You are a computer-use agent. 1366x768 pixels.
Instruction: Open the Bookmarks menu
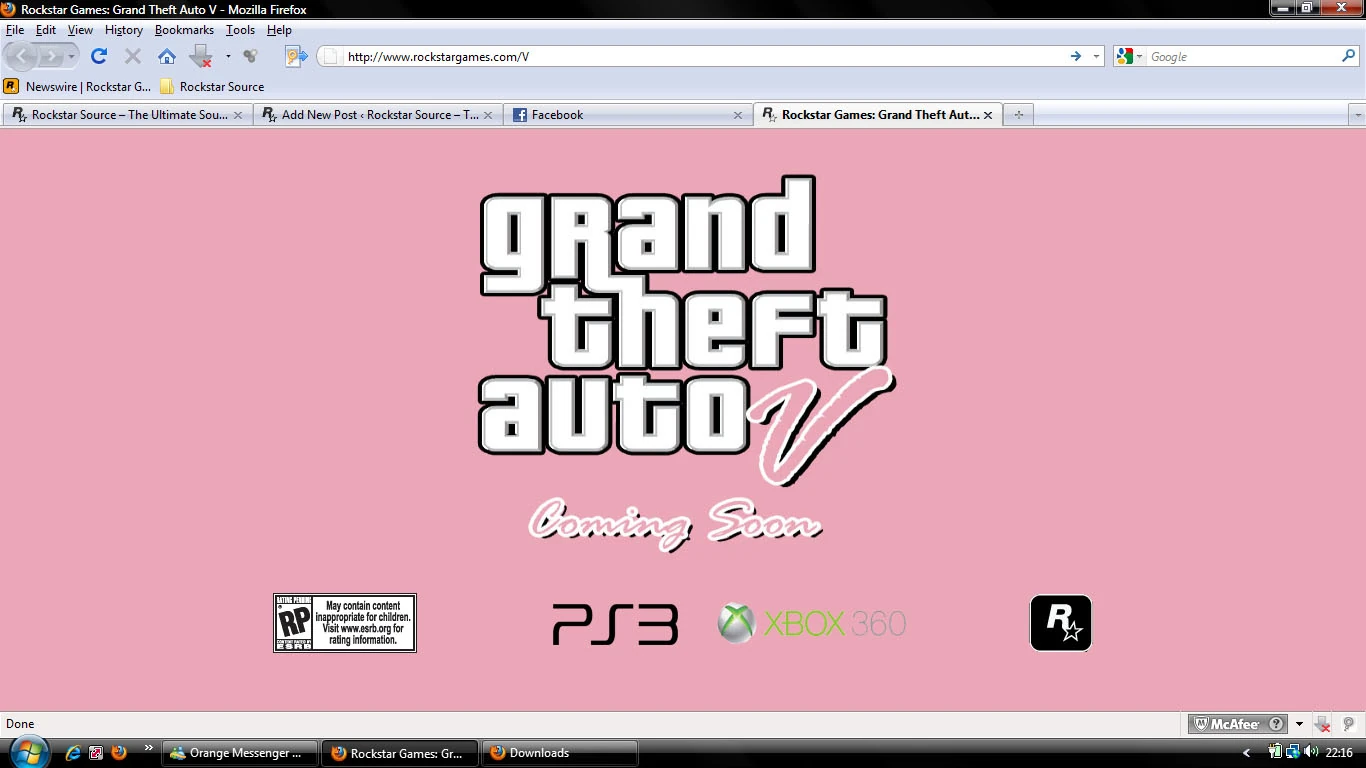pyautogui.click(x=184, y=30)
